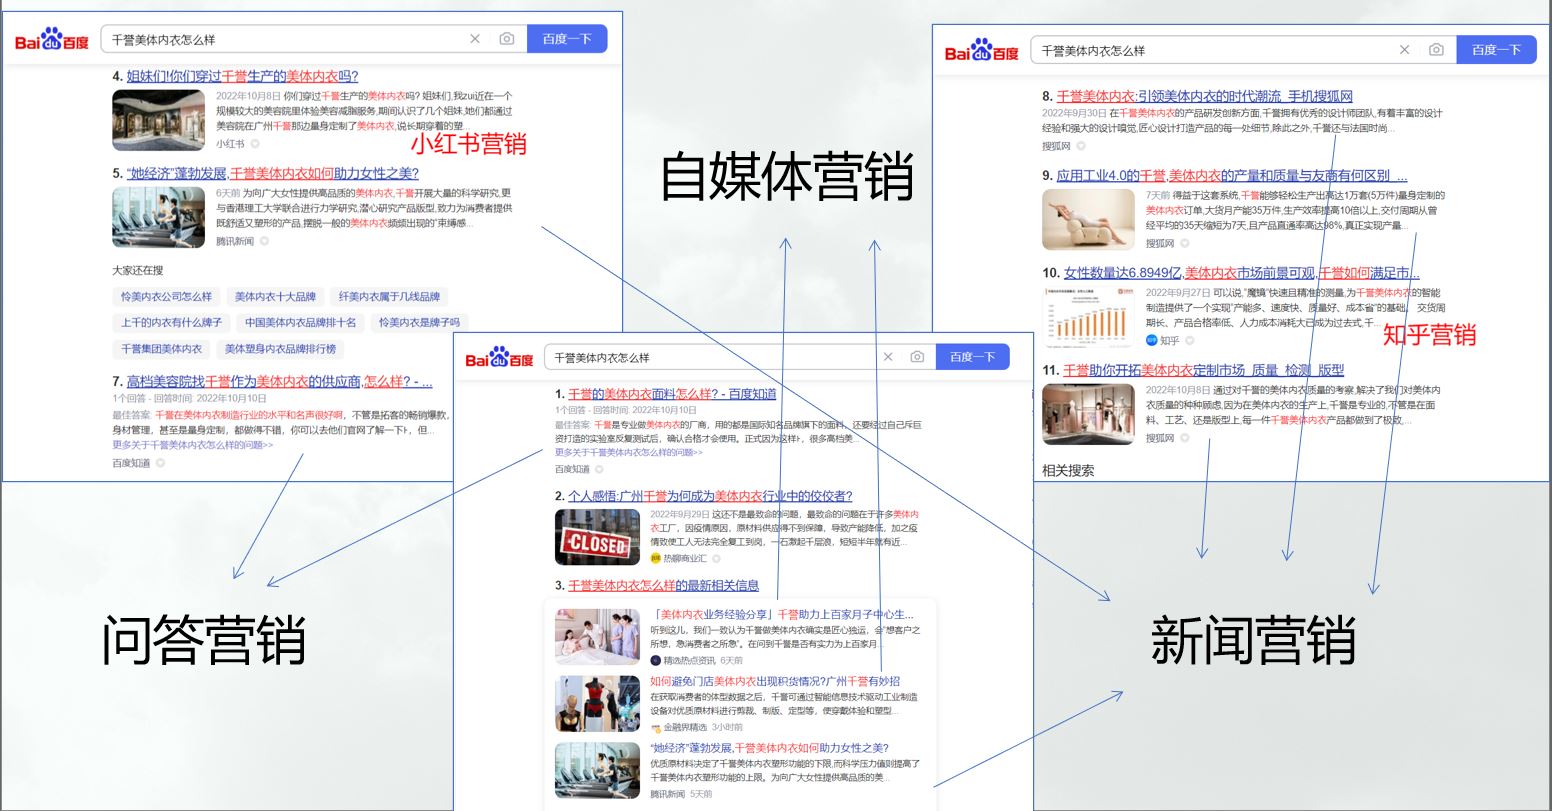Image resolution: width=1552 pixels, height=811 pixels.
Task: Click the red CLOSED sign thumbnail
Action: click(x=597, y=538)
